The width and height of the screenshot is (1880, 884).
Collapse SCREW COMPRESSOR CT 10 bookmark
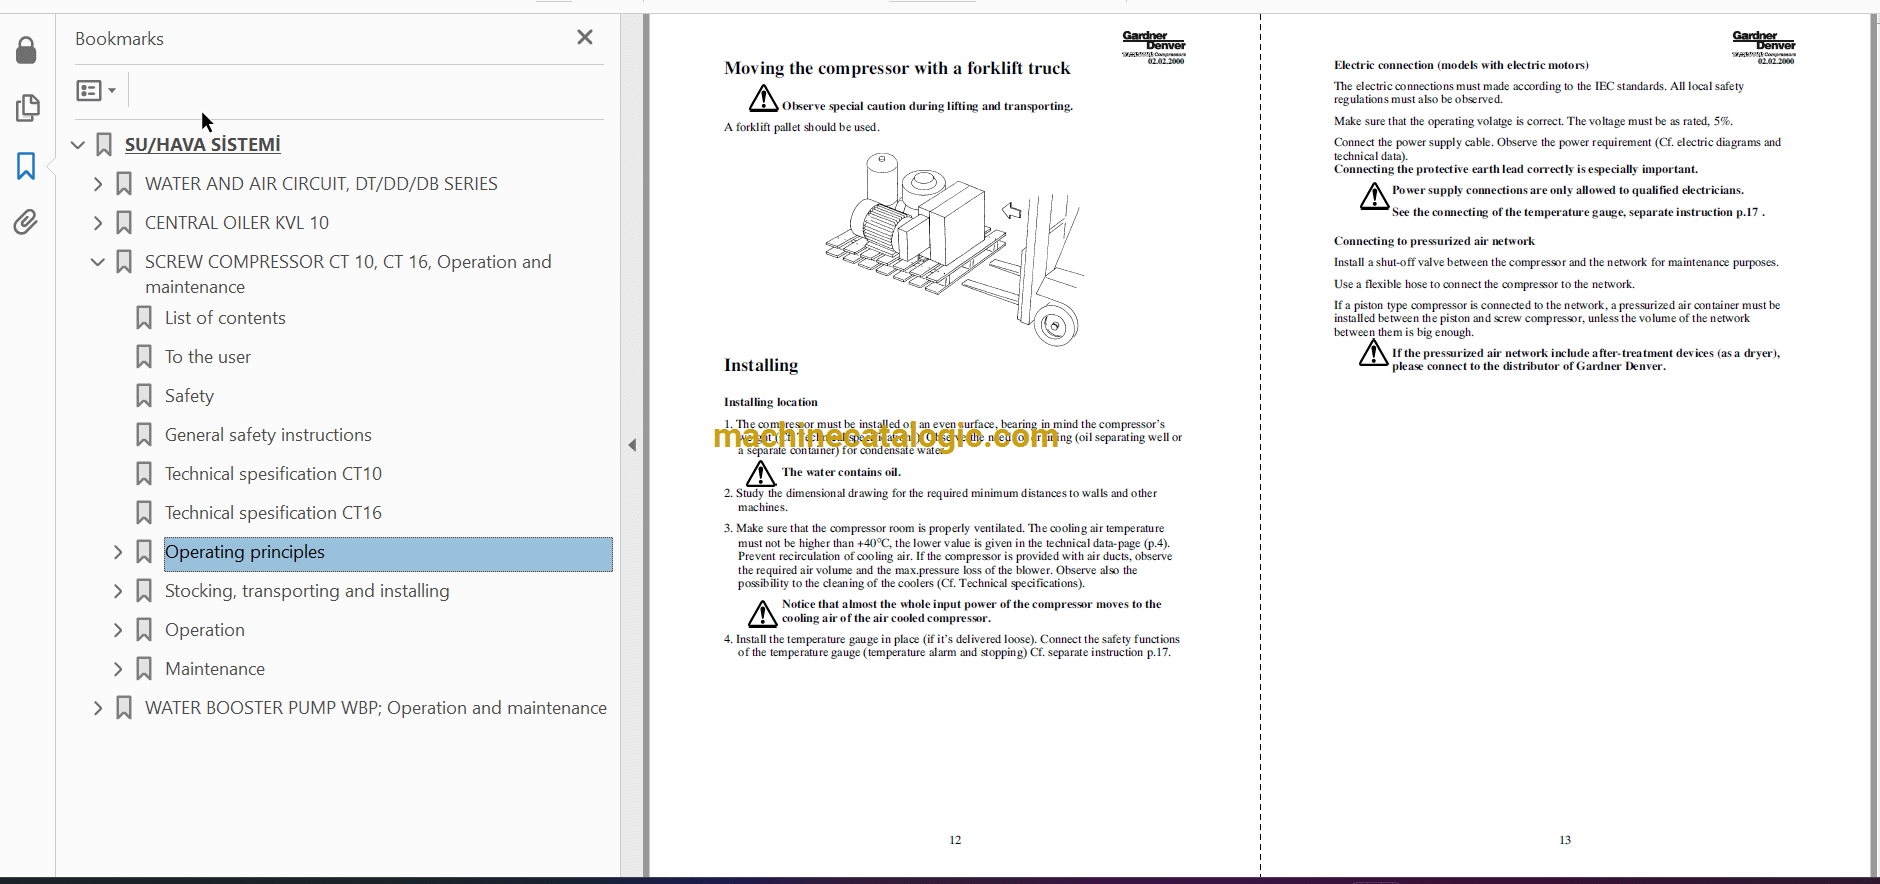pos(98,262)
